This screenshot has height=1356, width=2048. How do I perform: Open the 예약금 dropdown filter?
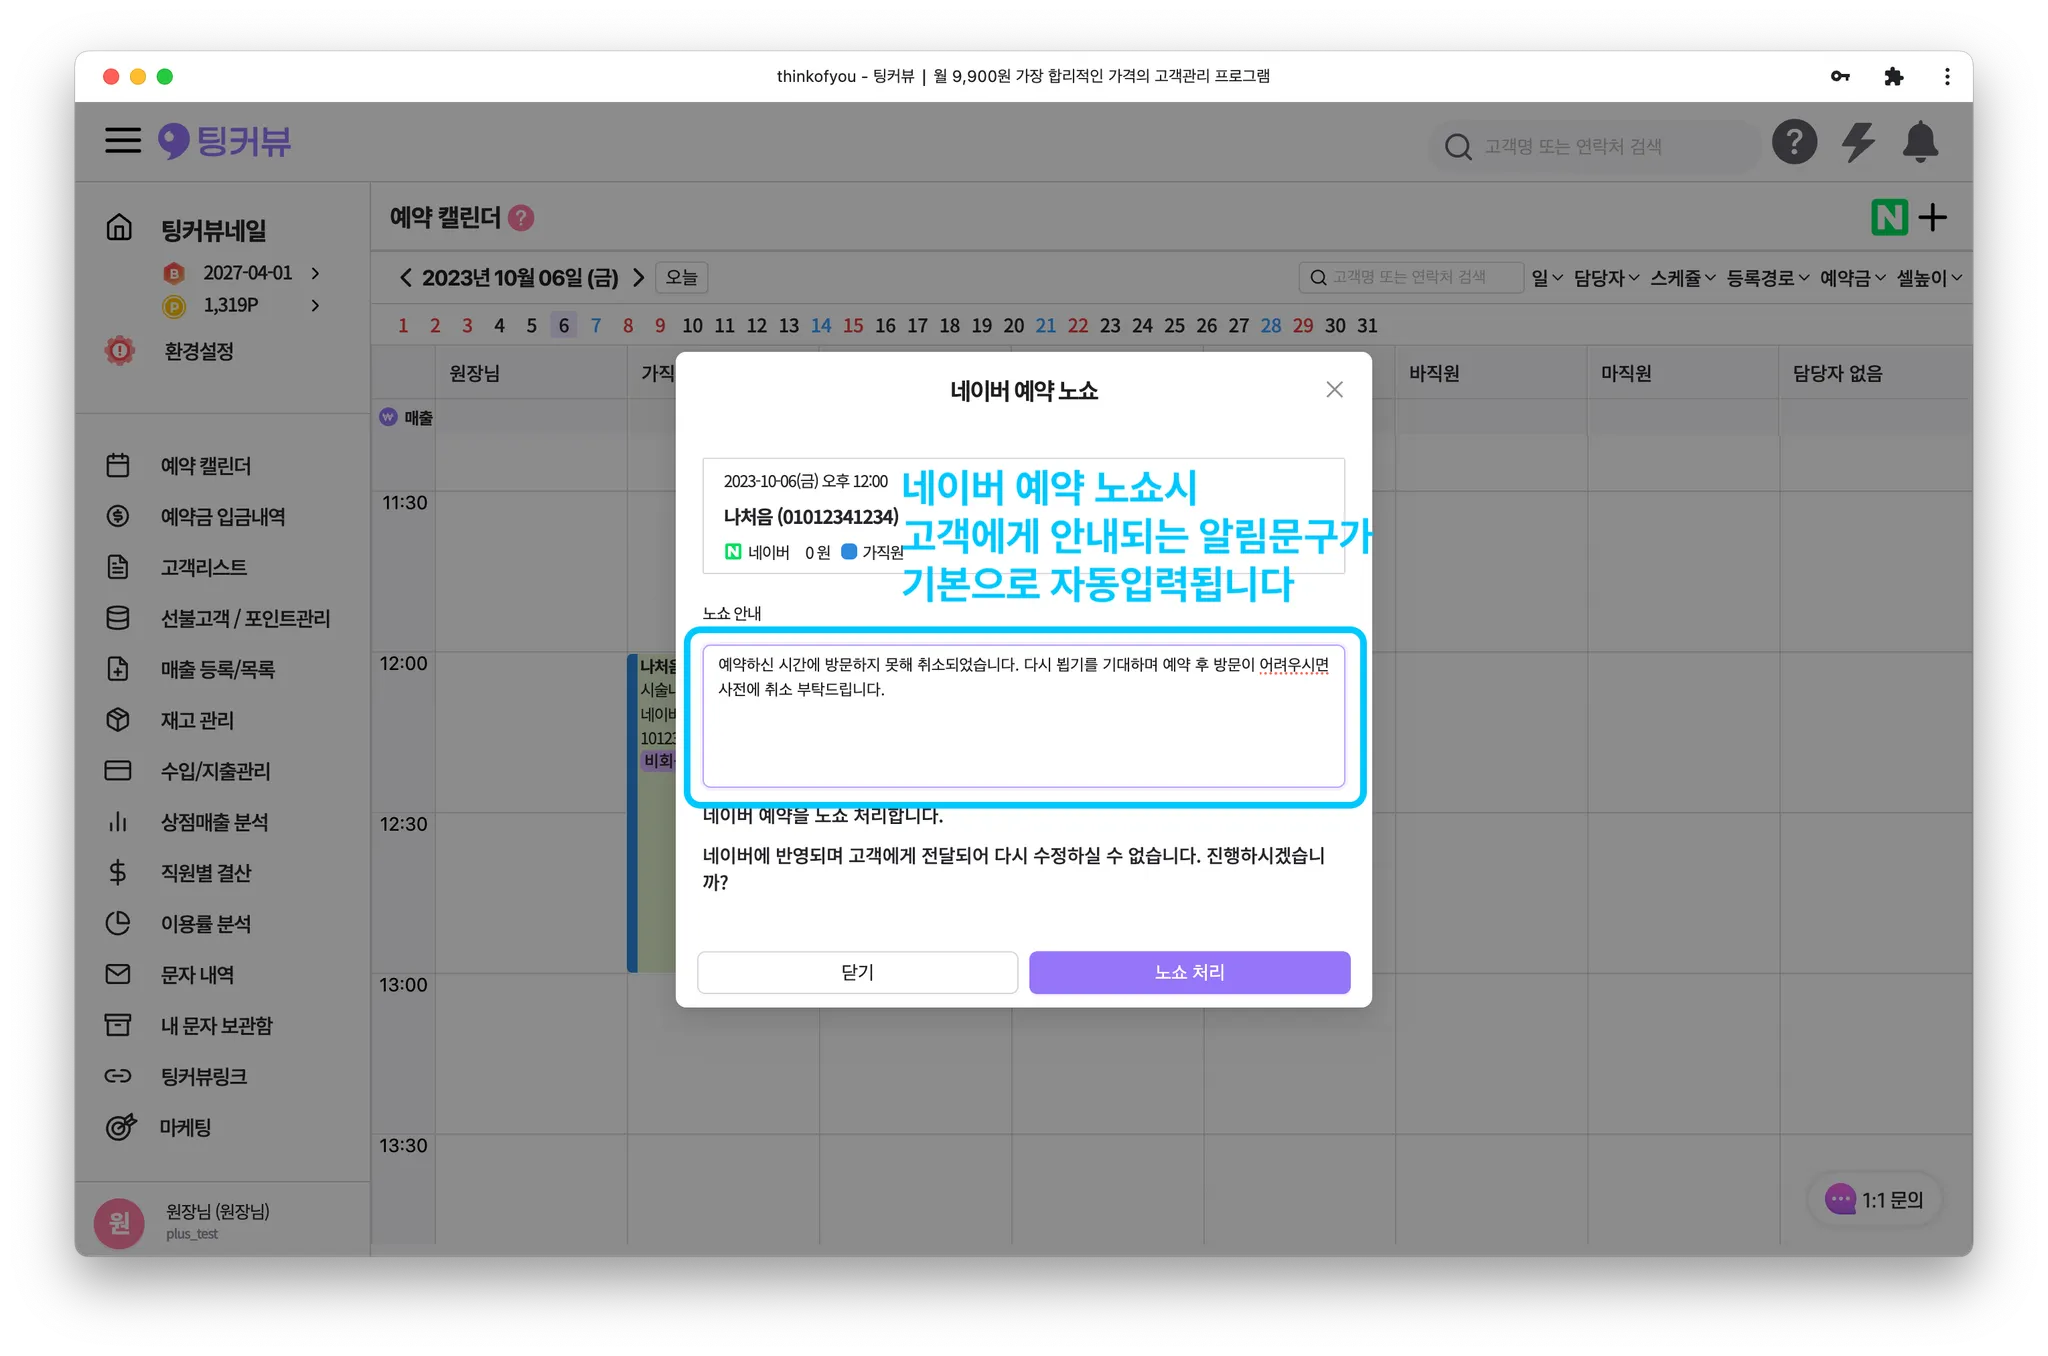pos(1852,278)
